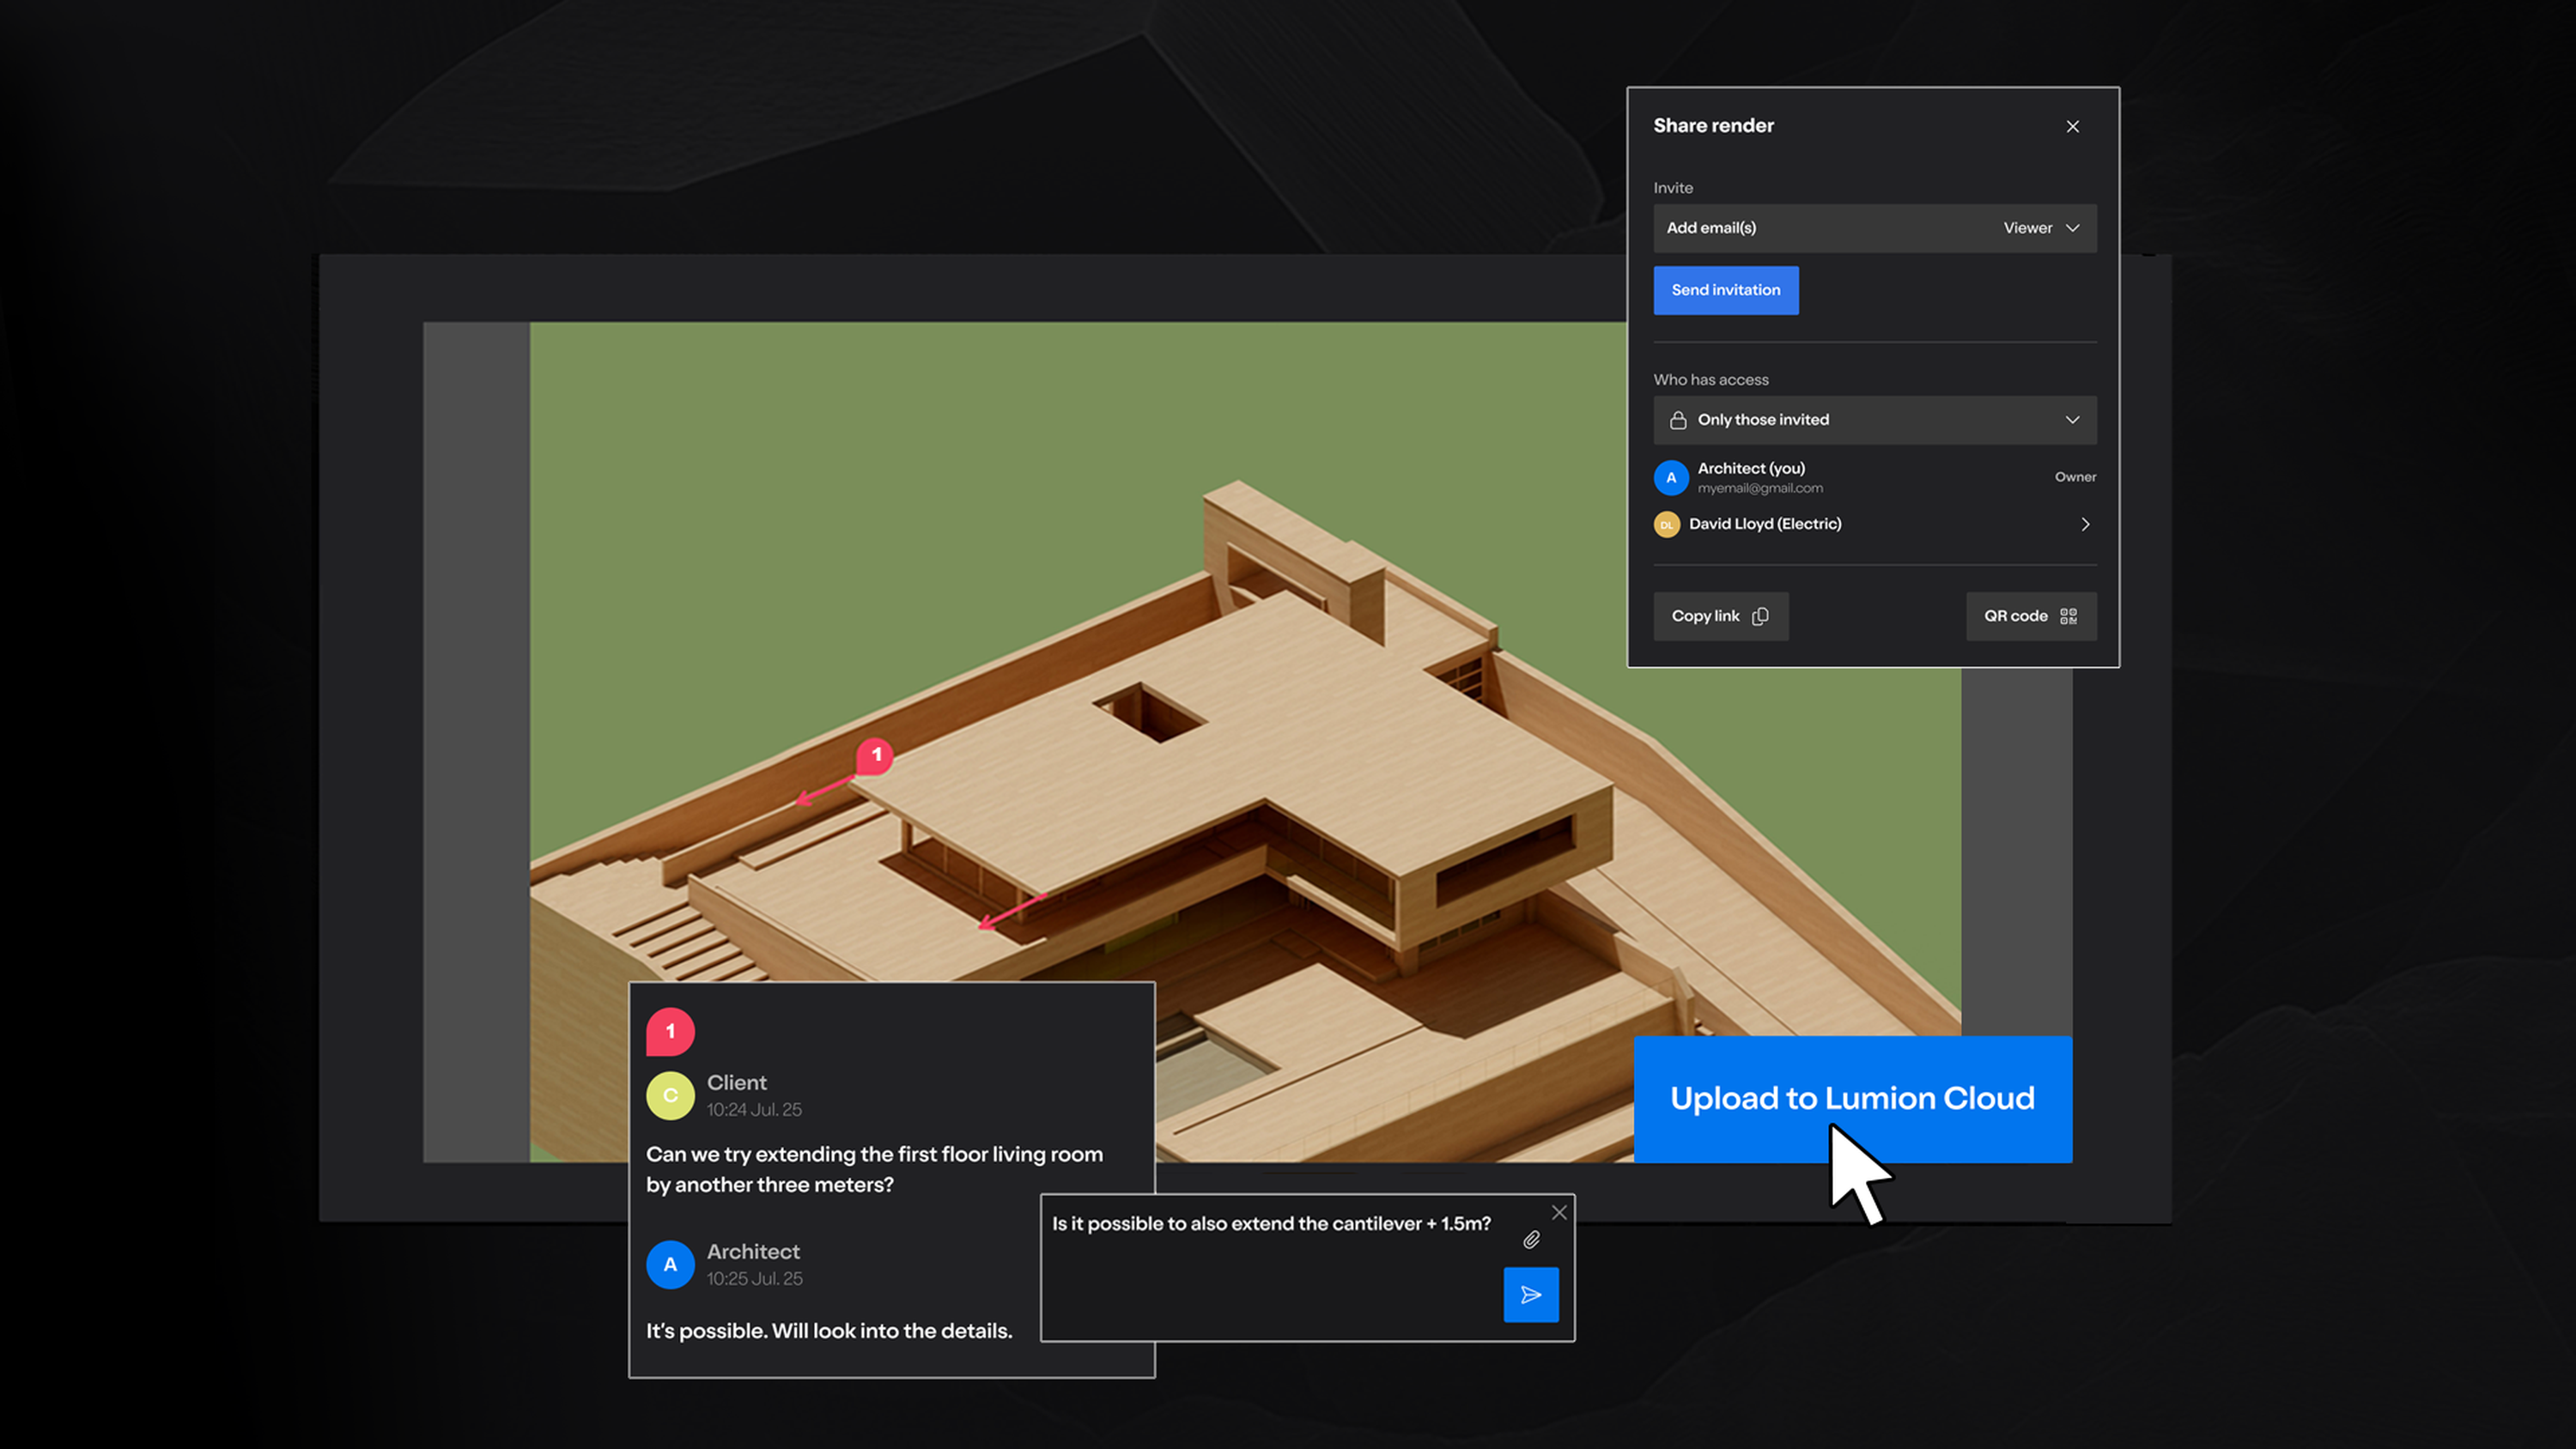The height and width of the screenshot is (1449, 2576).
Task: Expand David Lloyd (Electric) chevron arrow
Action: point(2085,524)
